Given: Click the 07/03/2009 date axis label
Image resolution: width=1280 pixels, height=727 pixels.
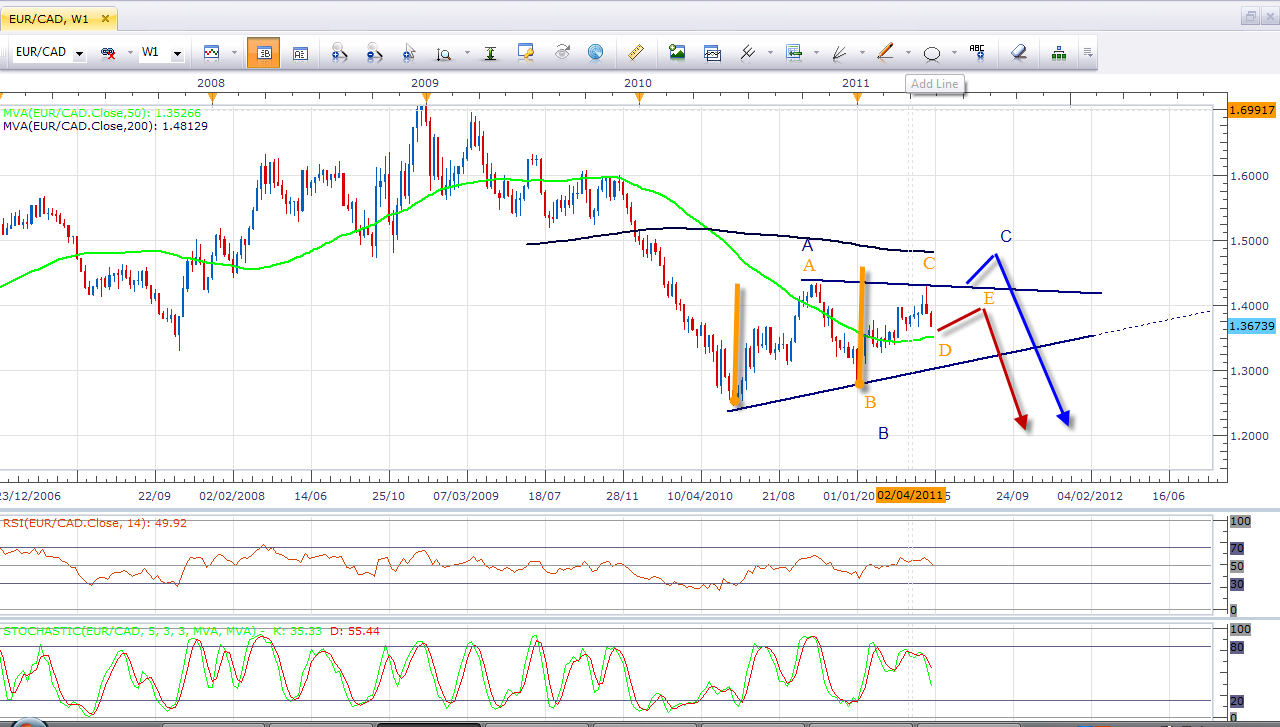Looking at the screenshot, I should pyautogui.click(x=465, y=495).
